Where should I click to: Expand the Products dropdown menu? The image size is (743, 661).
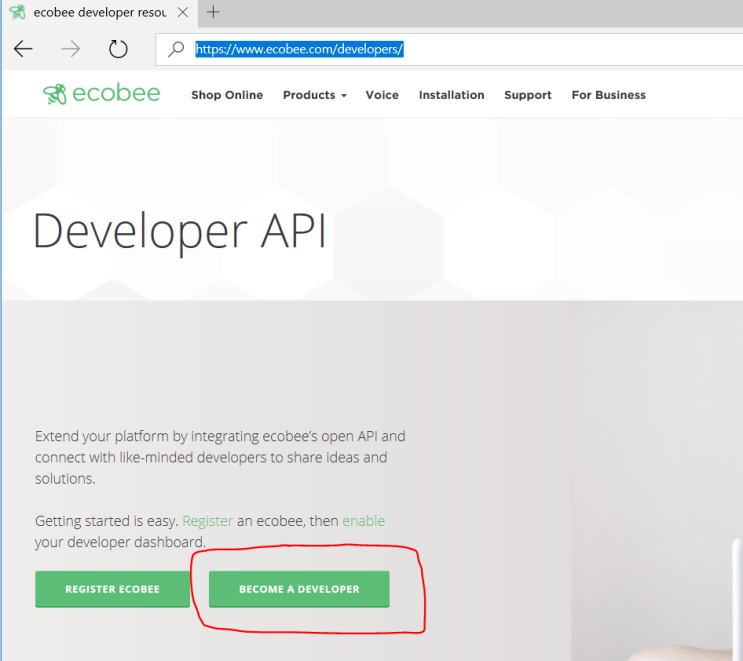pyautogui.click(x=314, y=95)
